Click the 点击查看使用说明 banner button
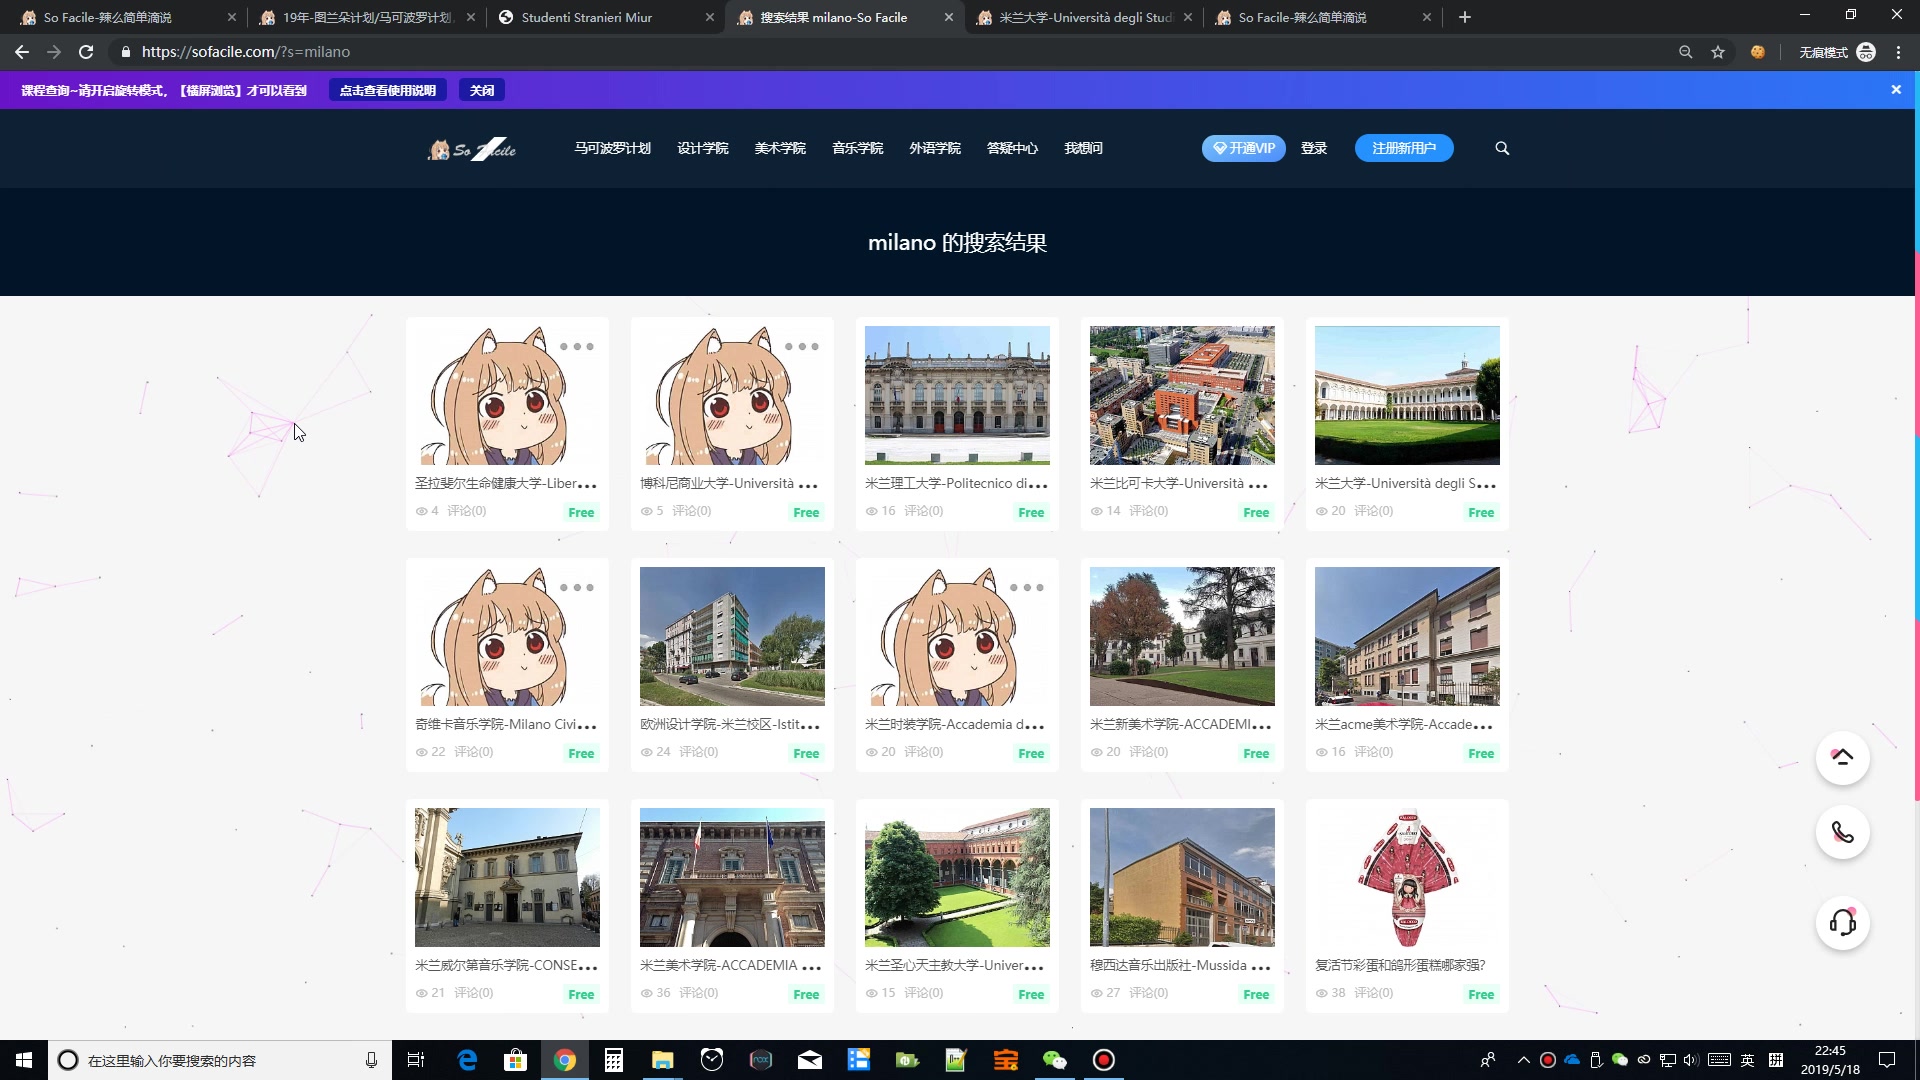Viewport: 1920px width, 1080px height. coord(388,90)
